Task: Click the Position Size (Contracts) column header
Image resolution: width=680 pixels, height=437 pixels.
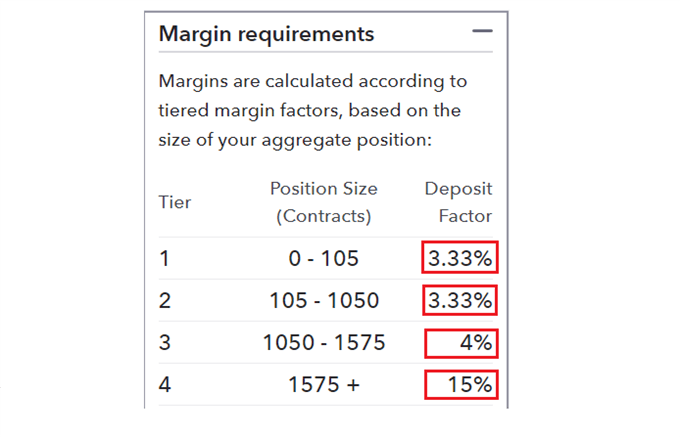Action: (323, 202)
